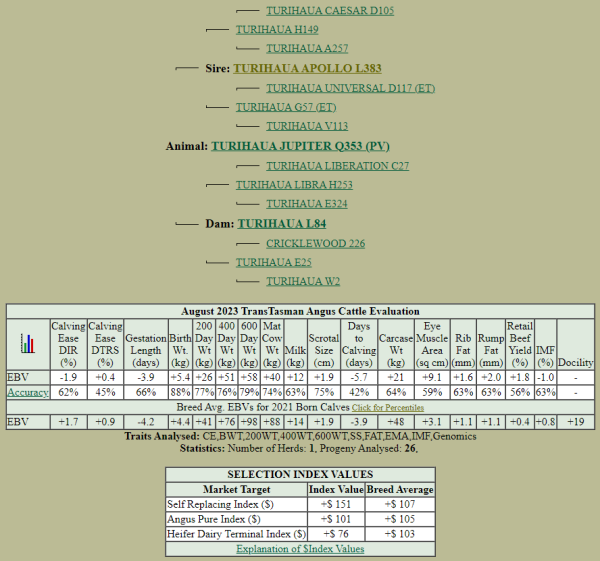Viewport: 600px width, 561px height.
Task: Select the Traits Analysed text line
Action: click(300, 437)
